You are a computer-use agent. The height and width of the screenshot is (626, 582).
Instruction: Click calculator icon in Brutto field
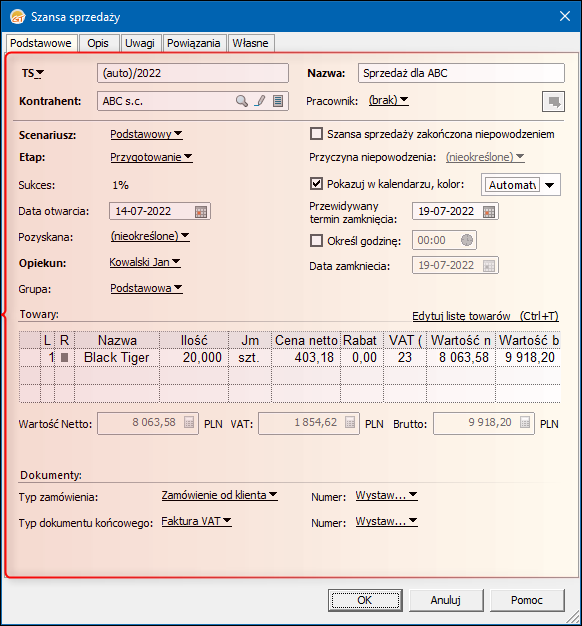pyautogui.click(x=525, y=422)
